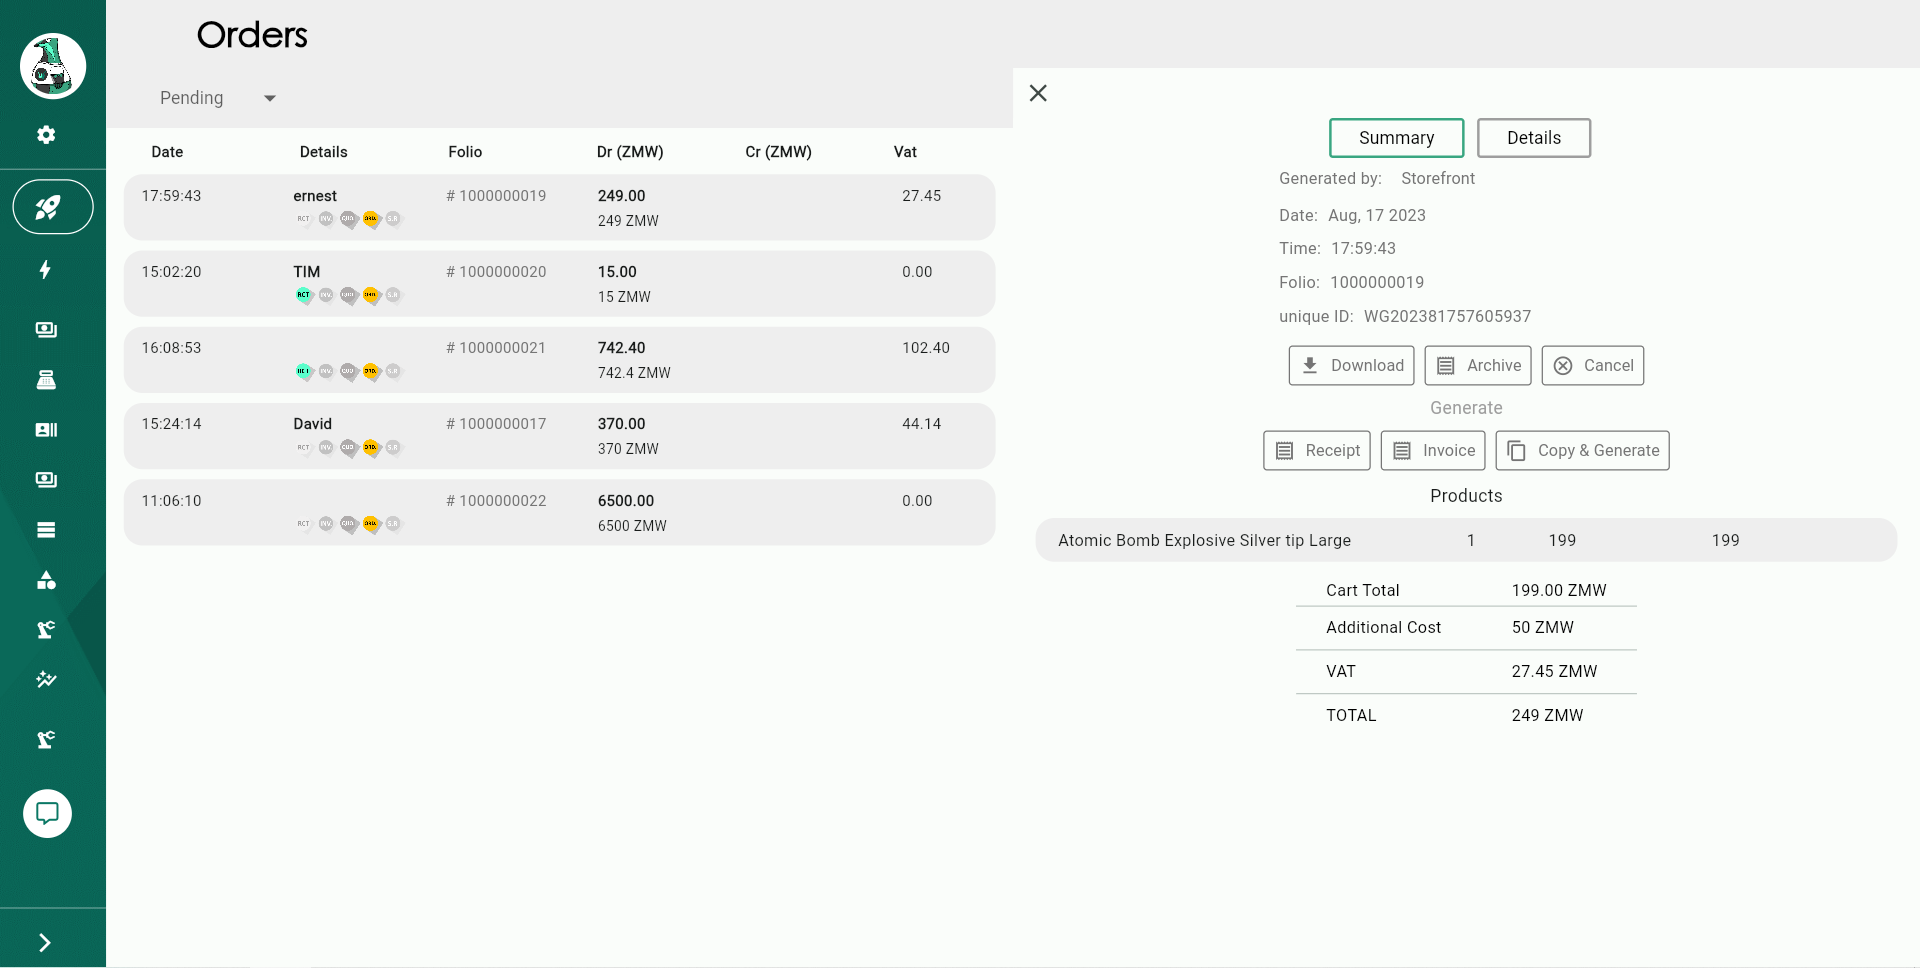The image size is (1920, 968).
Task: Select the Summary tab
Action: tap(1396, 138)
